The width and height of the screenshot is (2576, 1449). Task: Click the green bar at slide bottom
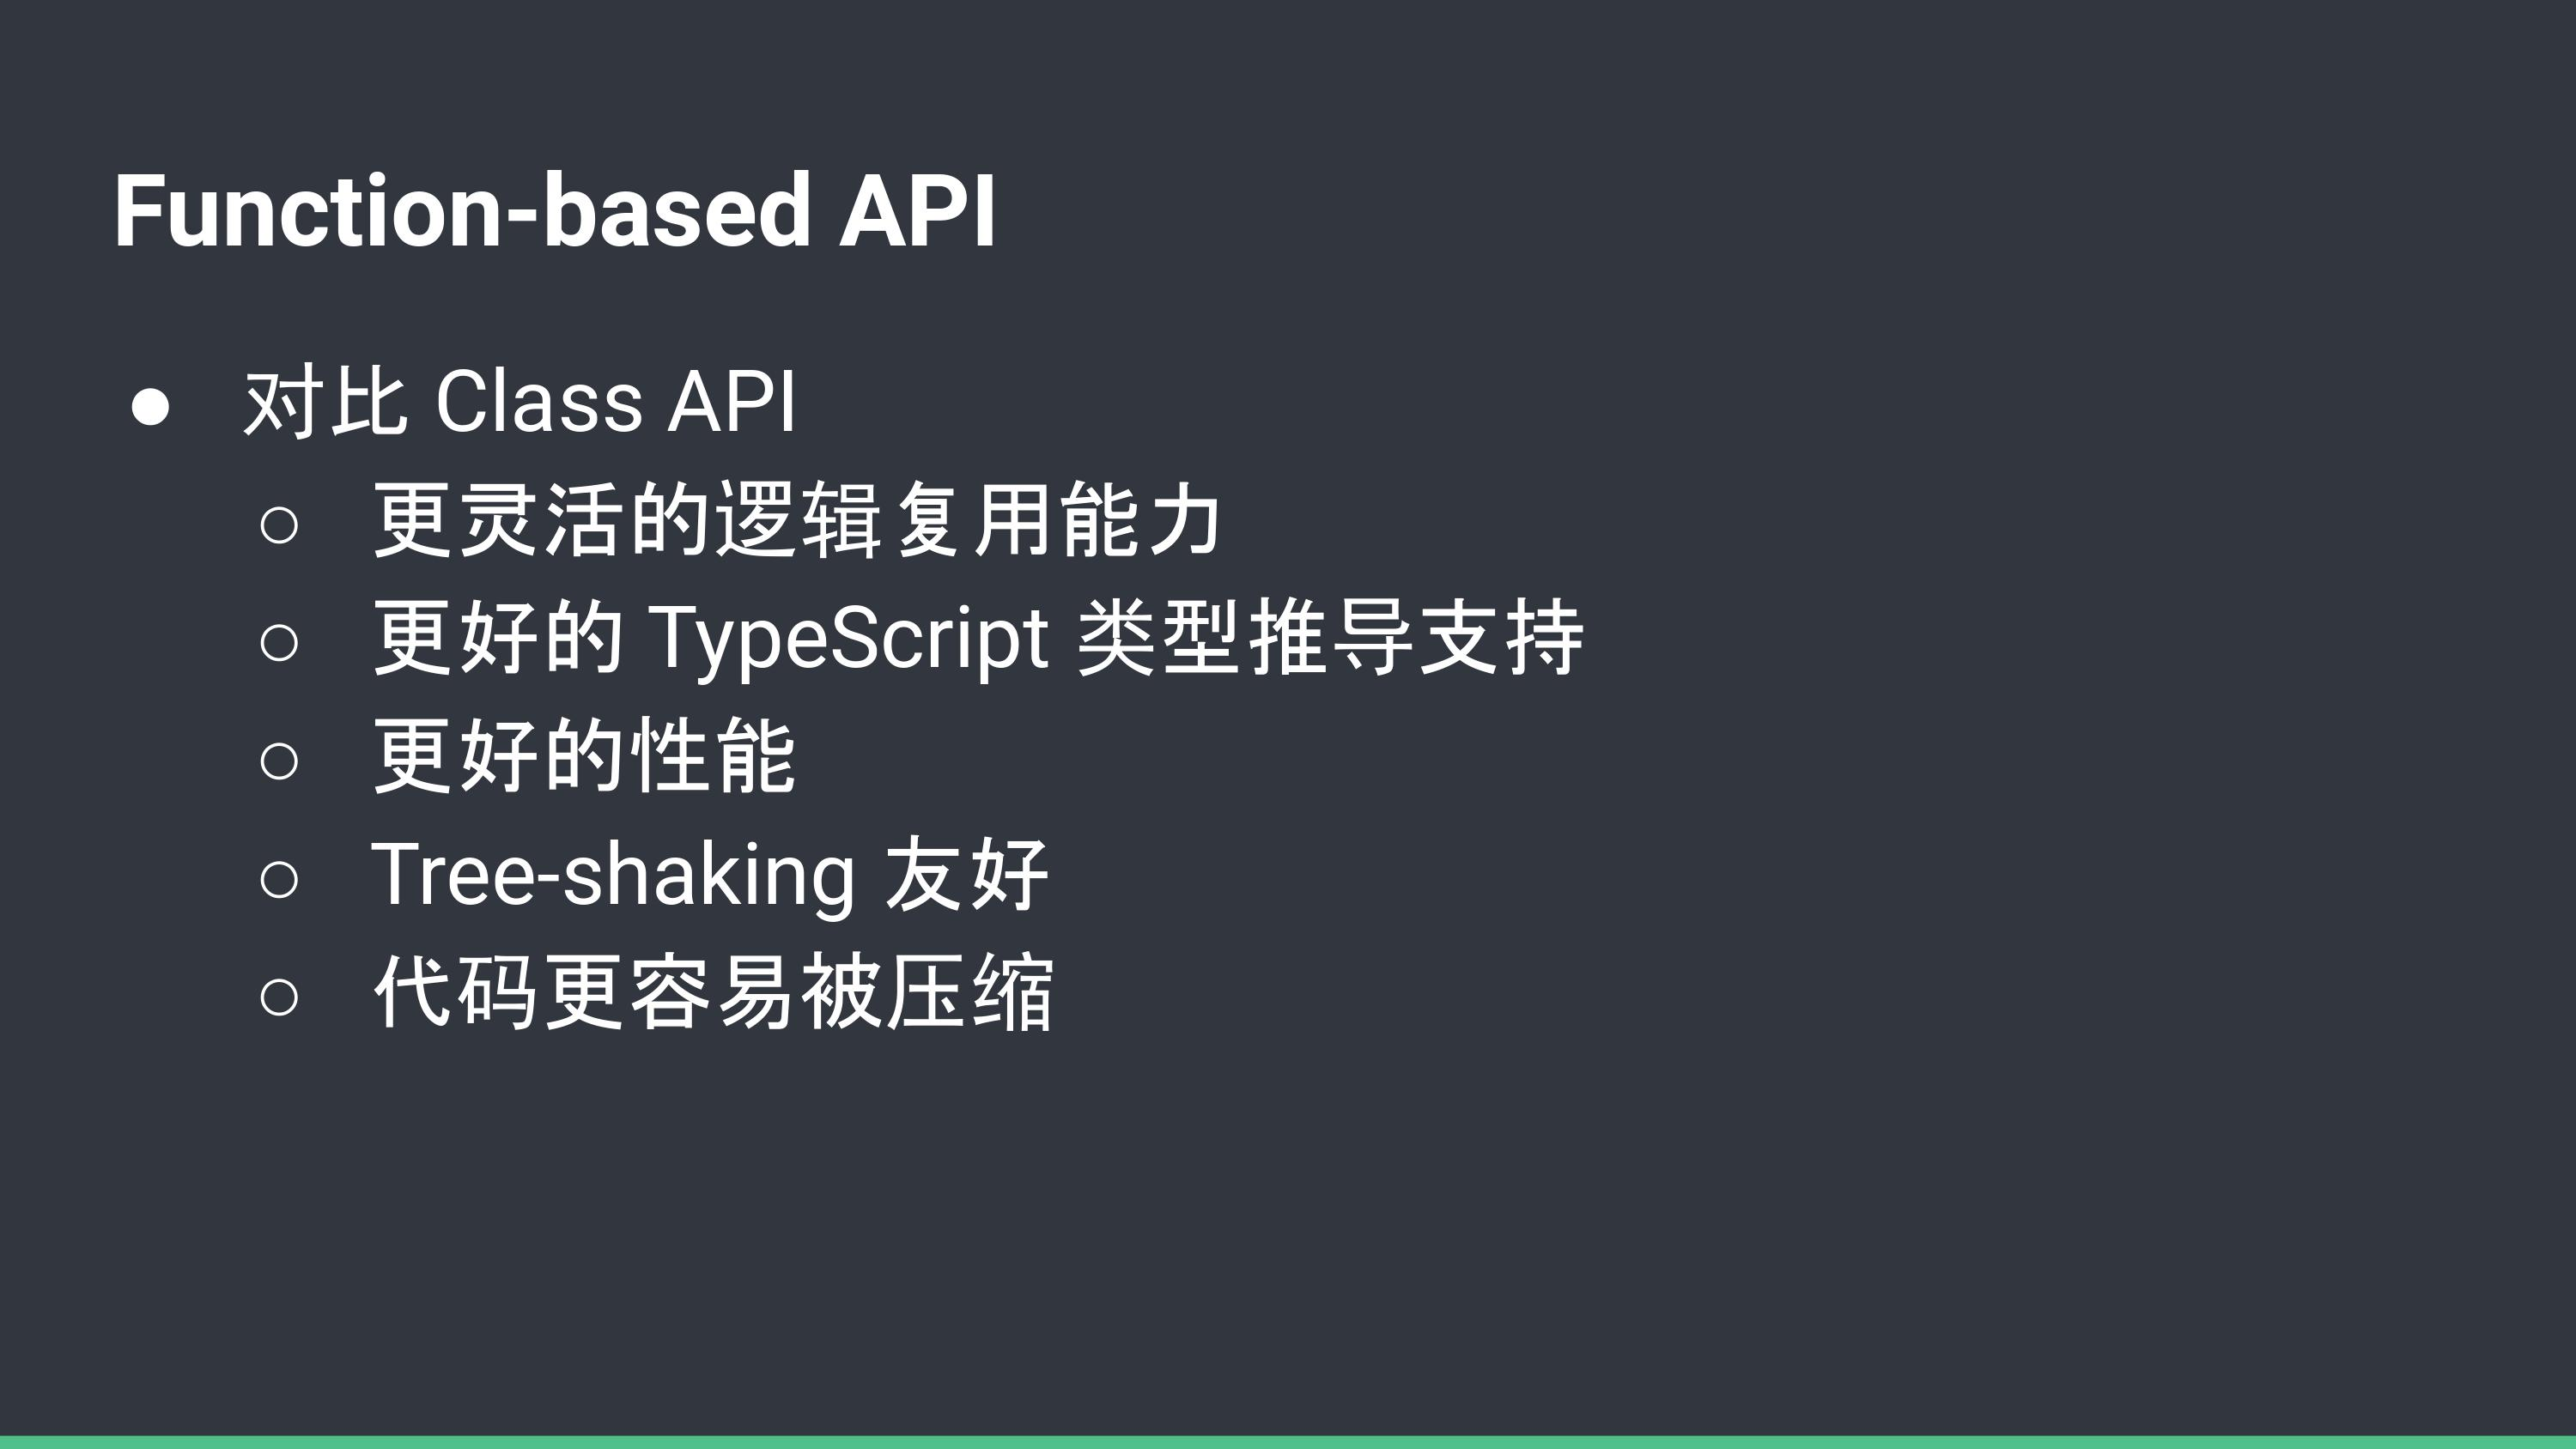1288,1442
